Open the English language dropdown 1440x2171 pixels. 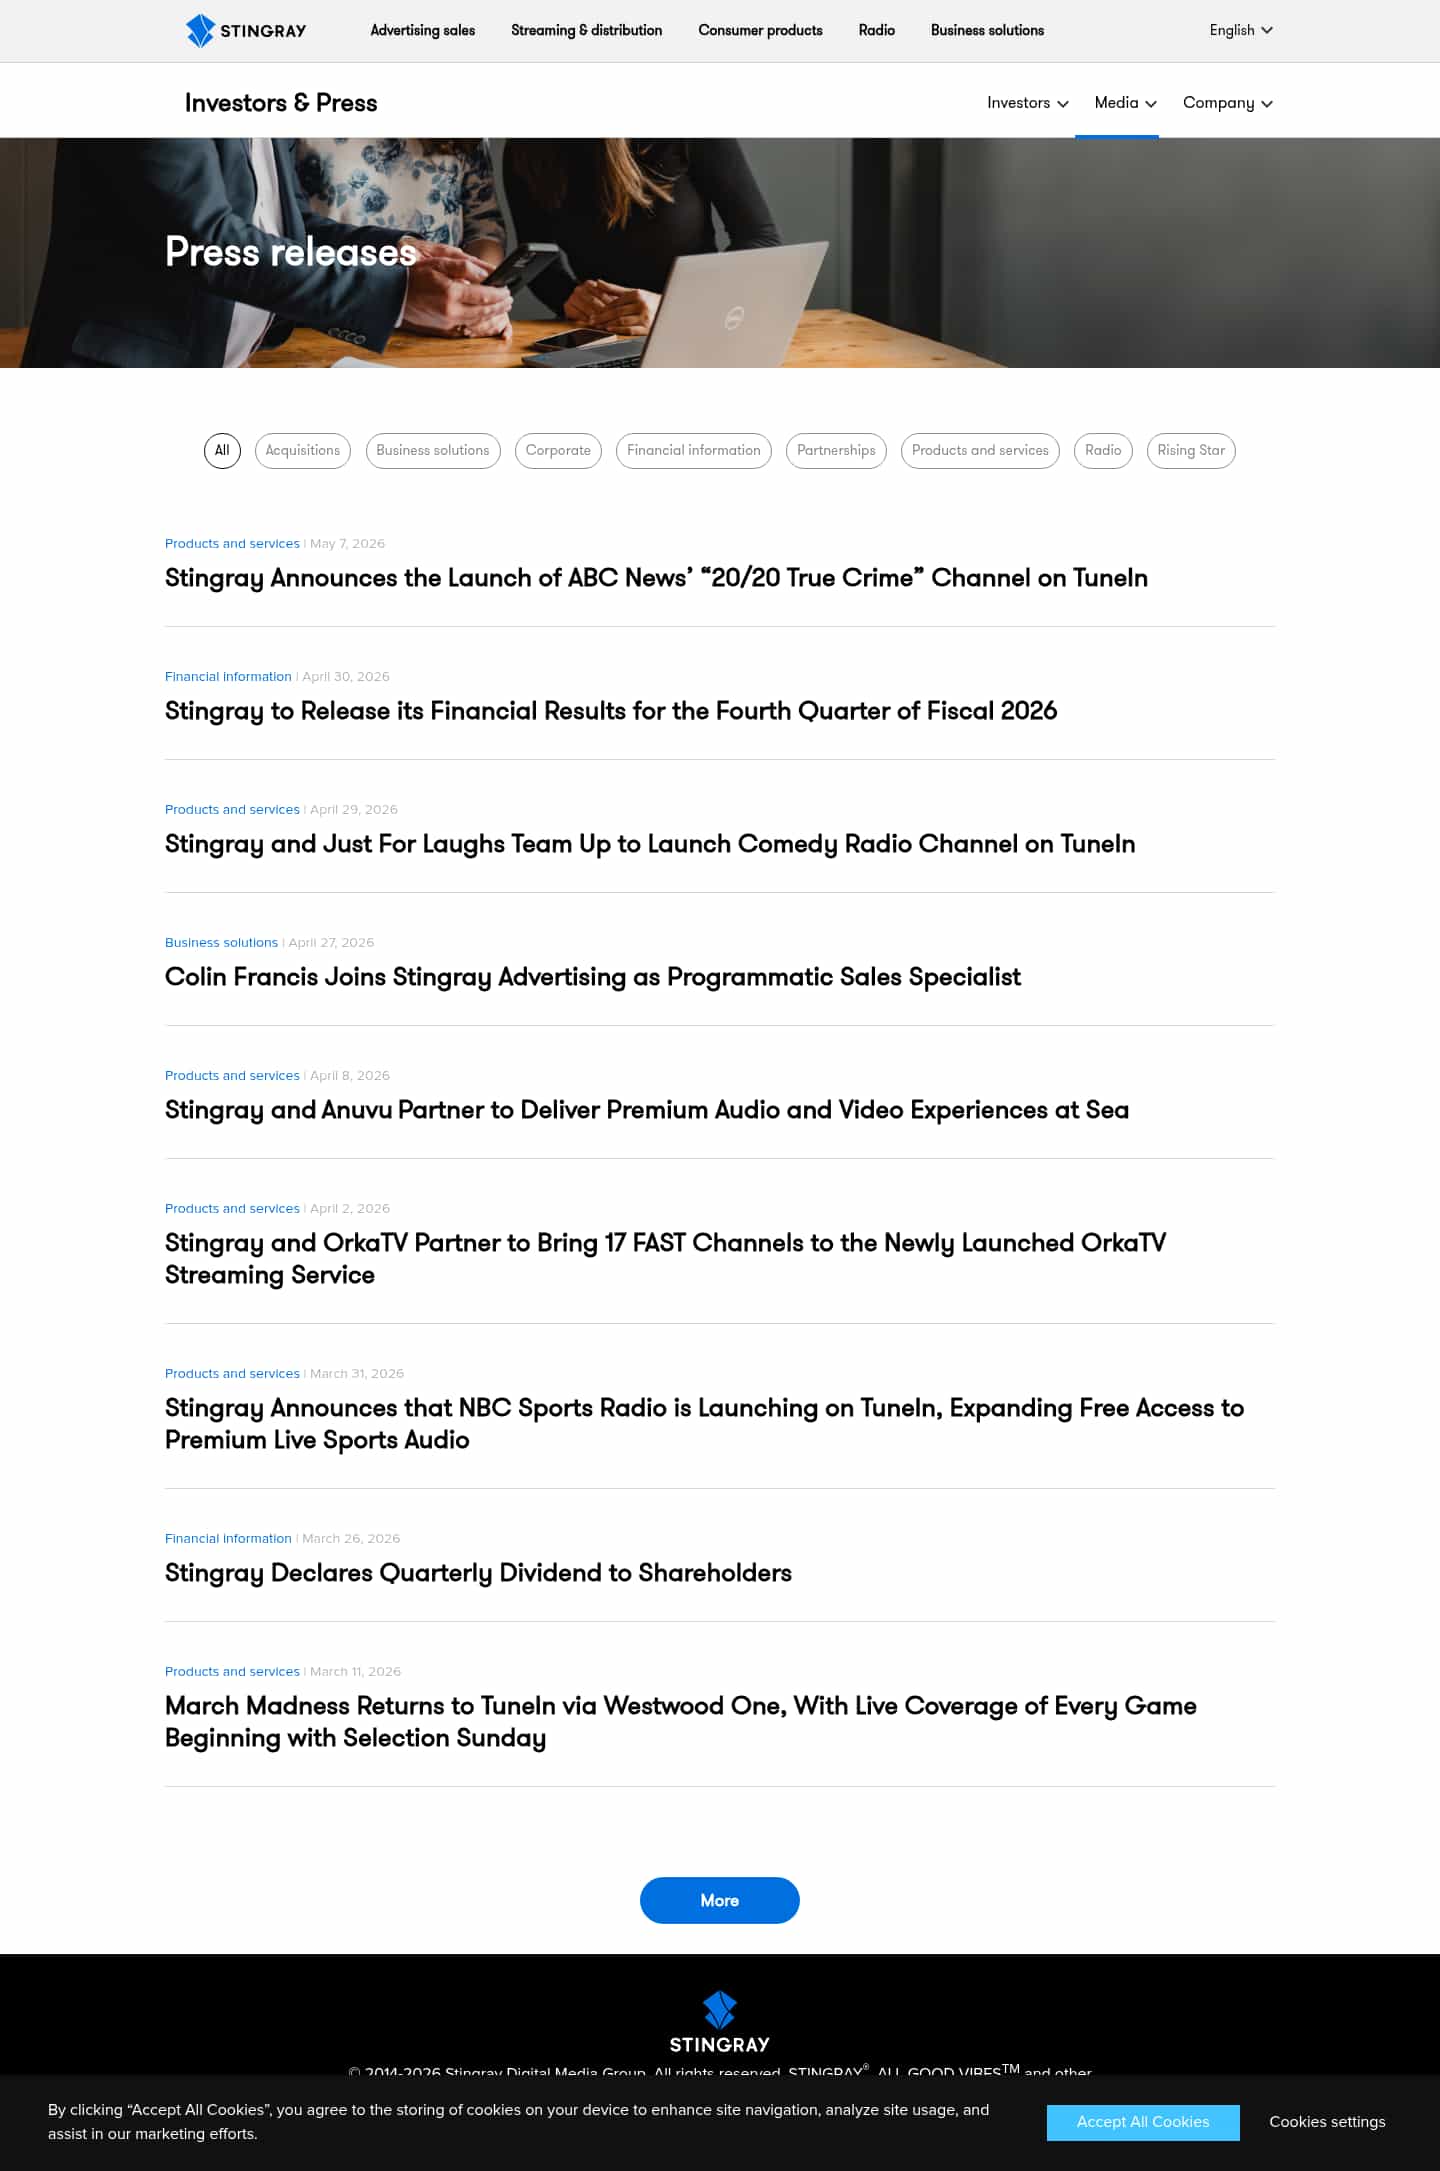tap(1241, 30)
